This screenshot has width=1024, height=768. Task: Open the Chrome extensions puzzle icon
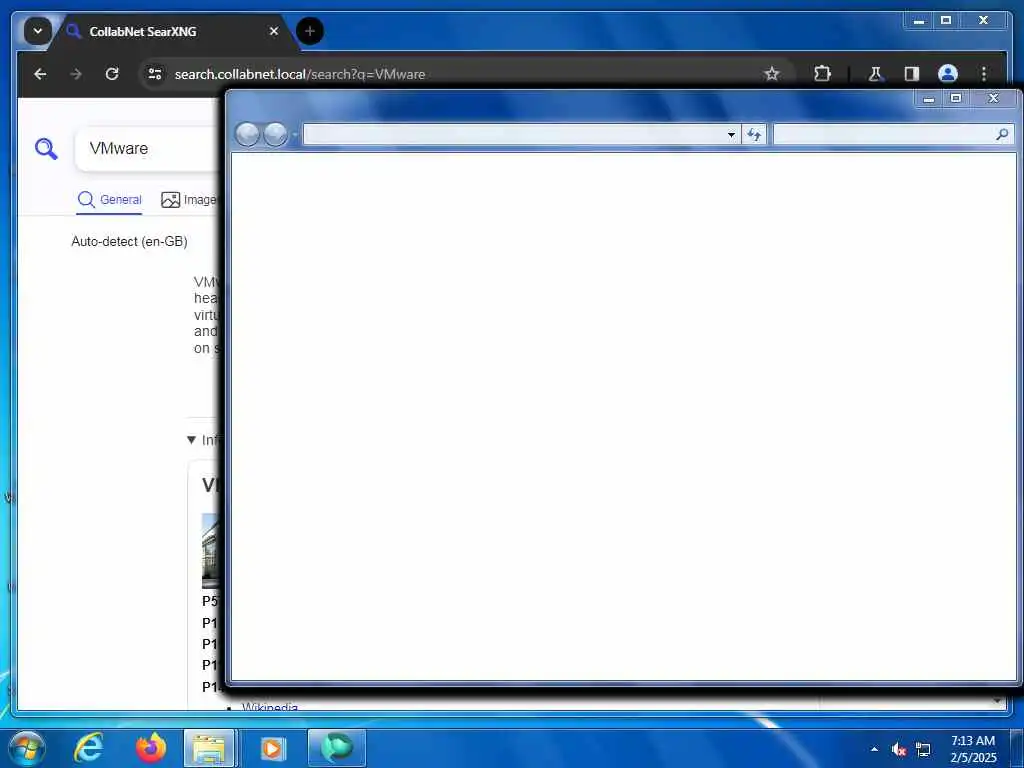pyautogui.click(x=822, y=74)
